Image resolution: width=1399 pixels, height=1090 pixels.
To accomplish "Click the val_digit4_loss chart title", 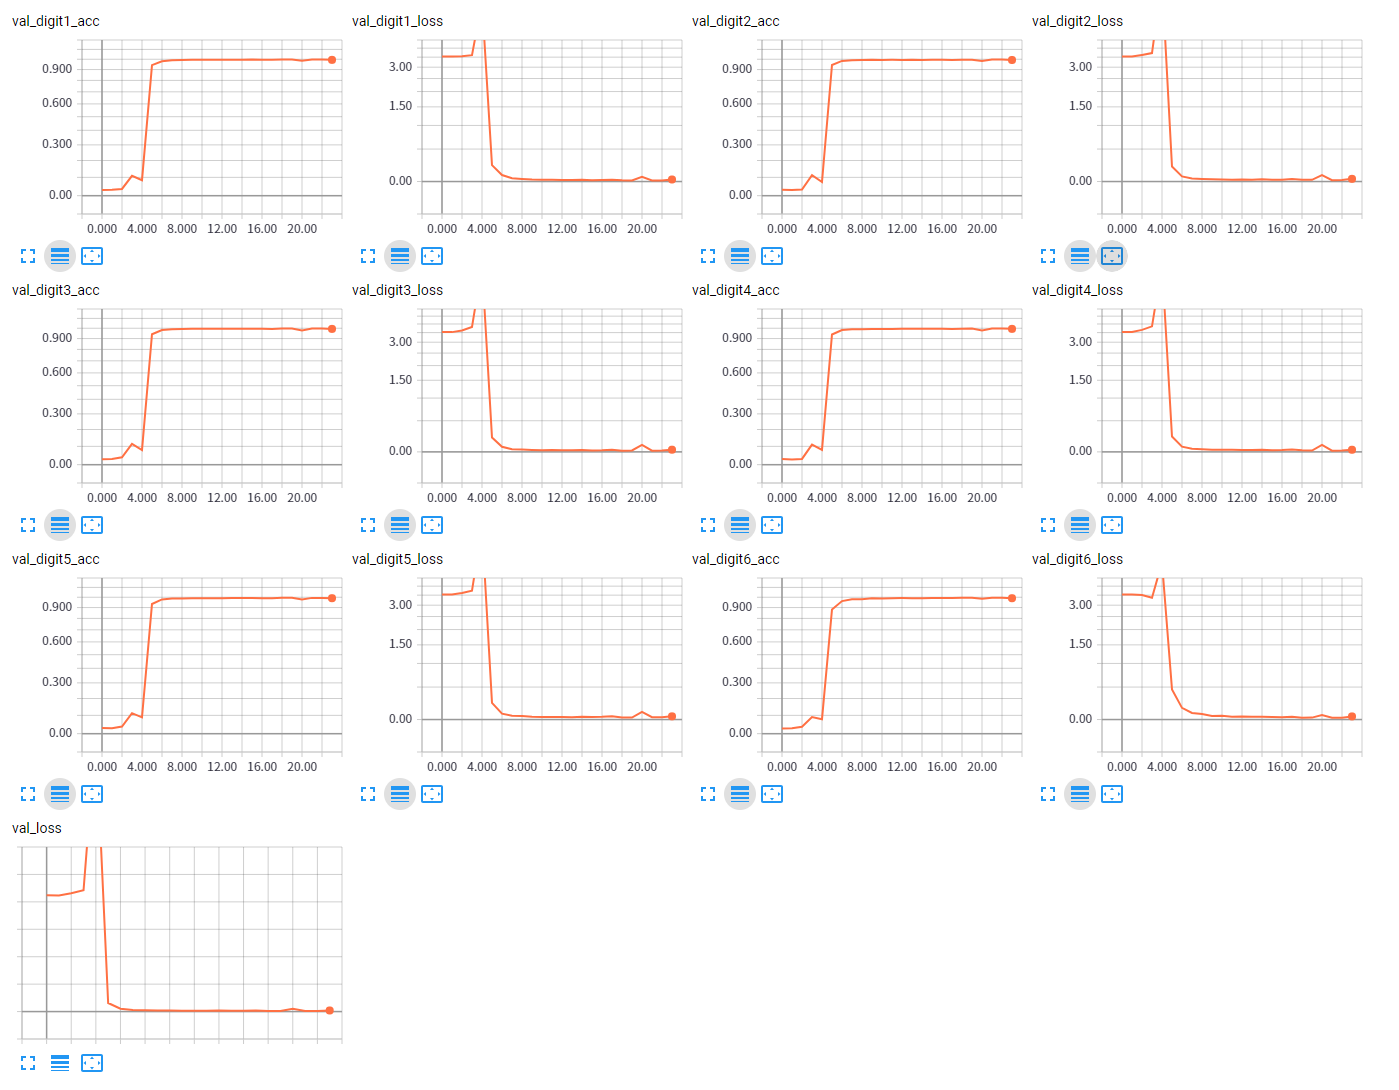I will point(1077,290).
